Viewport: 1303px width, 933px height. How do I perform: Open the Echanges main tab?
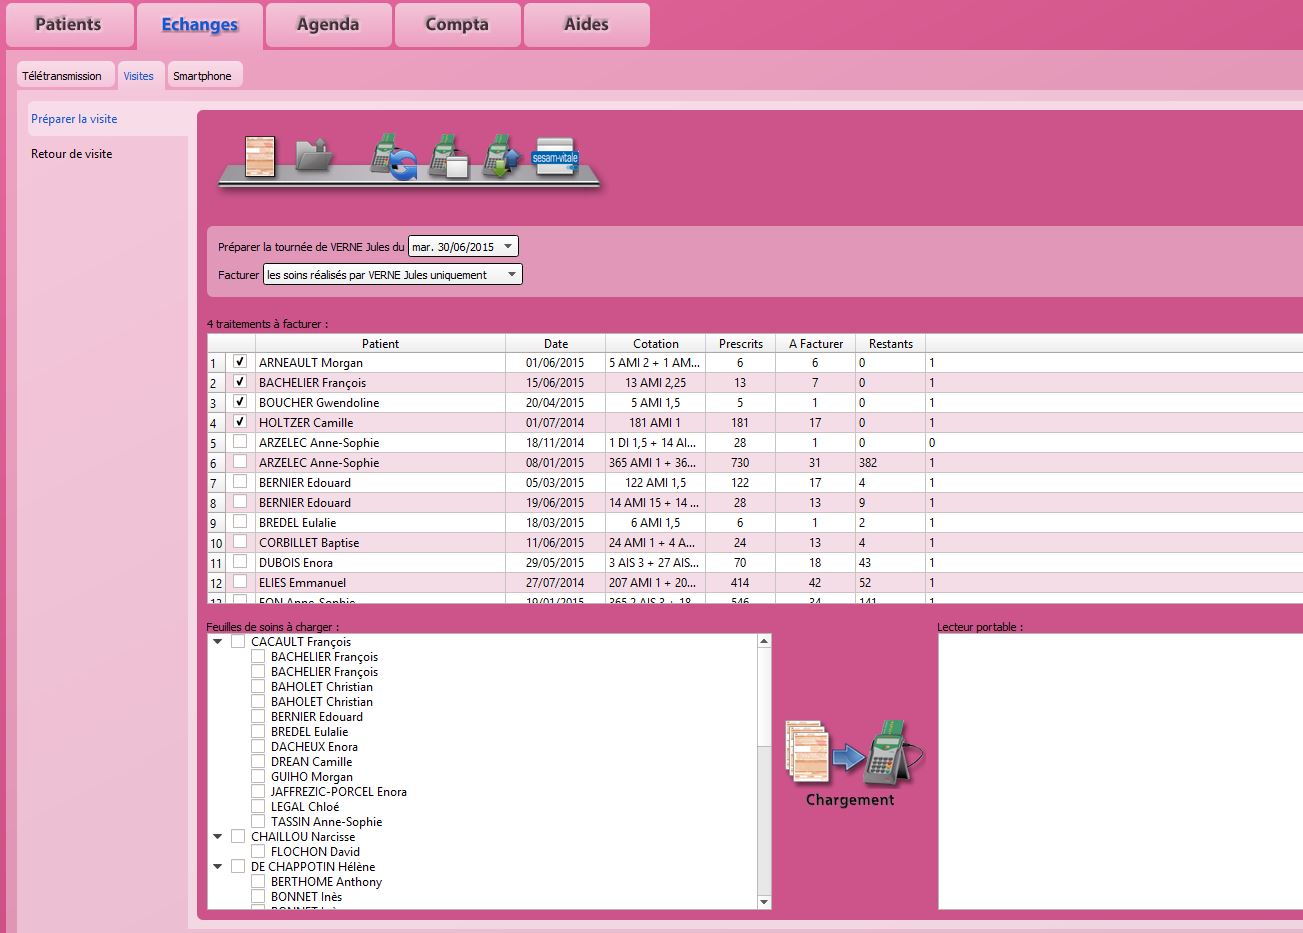[200, 25]
